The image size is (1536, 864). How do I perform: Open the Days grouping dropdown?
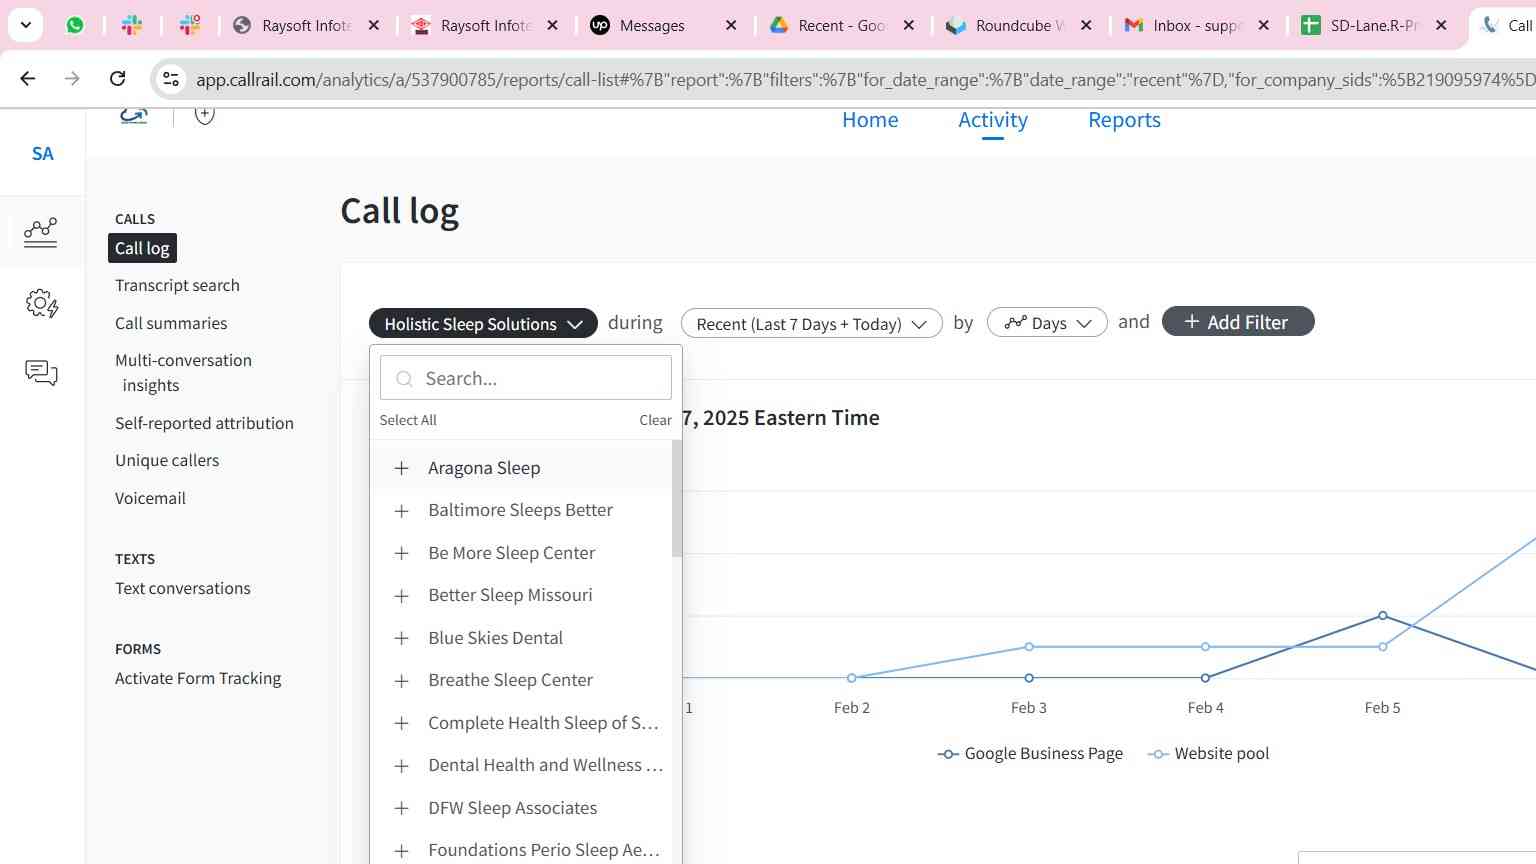pyautogui.click(x=1047, y=323)
